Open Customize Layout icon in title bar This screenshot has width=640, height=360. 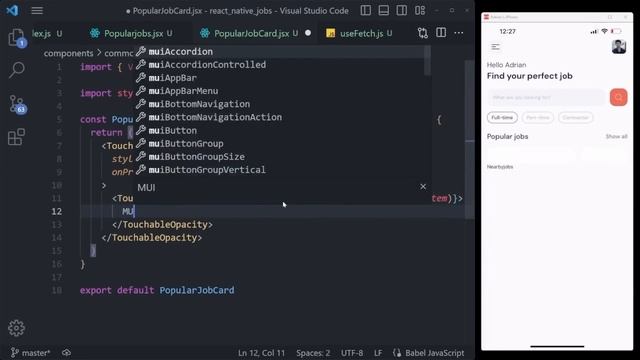tap(420, 11)
